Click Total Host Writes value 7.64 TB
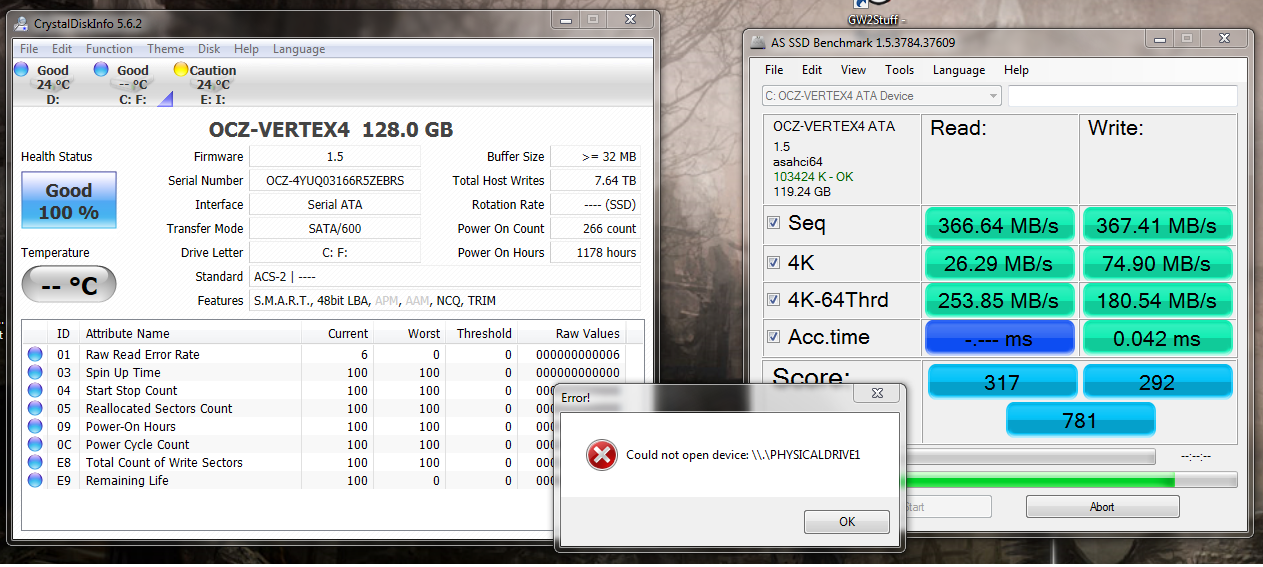The height and width of the screenshot is (567, 1263). point(596,181)
